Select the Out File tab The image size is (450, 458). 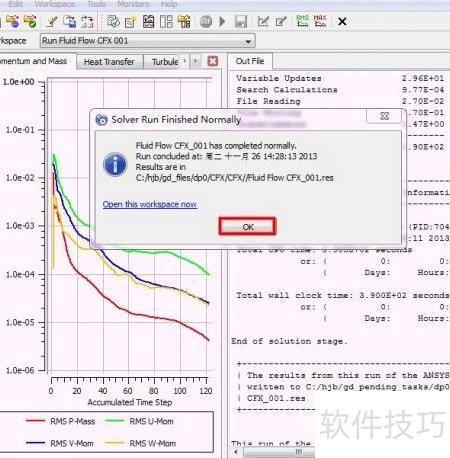pyautogui.click(x=250, y=61)
